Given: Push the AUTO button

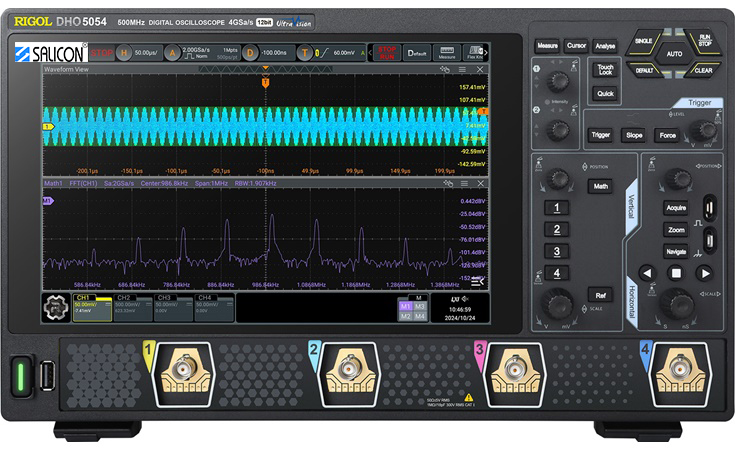Looking at the screenshot, I should (674, 54).
